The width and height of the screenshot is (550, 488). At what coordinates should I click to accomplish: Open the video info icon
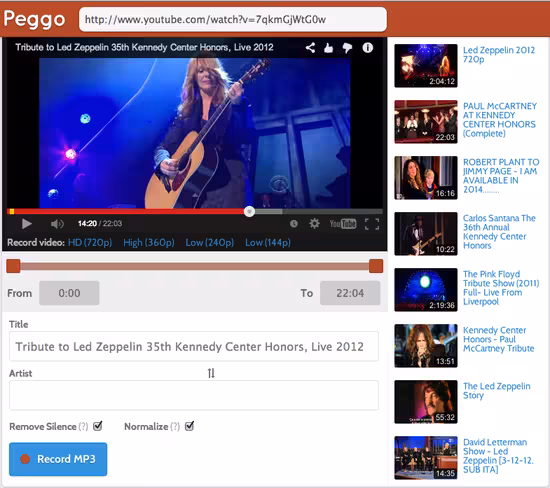tap(368, 48)
